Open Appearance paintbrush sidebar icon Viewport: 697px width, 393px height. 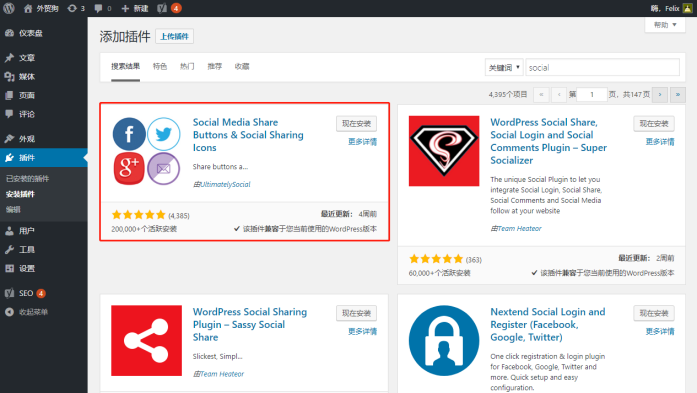[9, 139]
